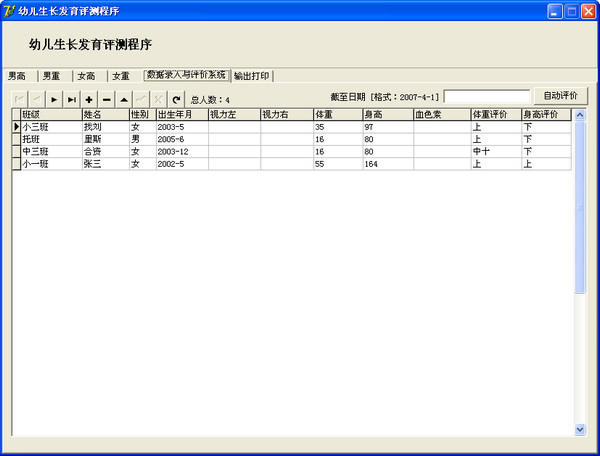Select the row for 托班 class
Image resolution: width=600 pixels, height=456 pixels.
point(50,140)
